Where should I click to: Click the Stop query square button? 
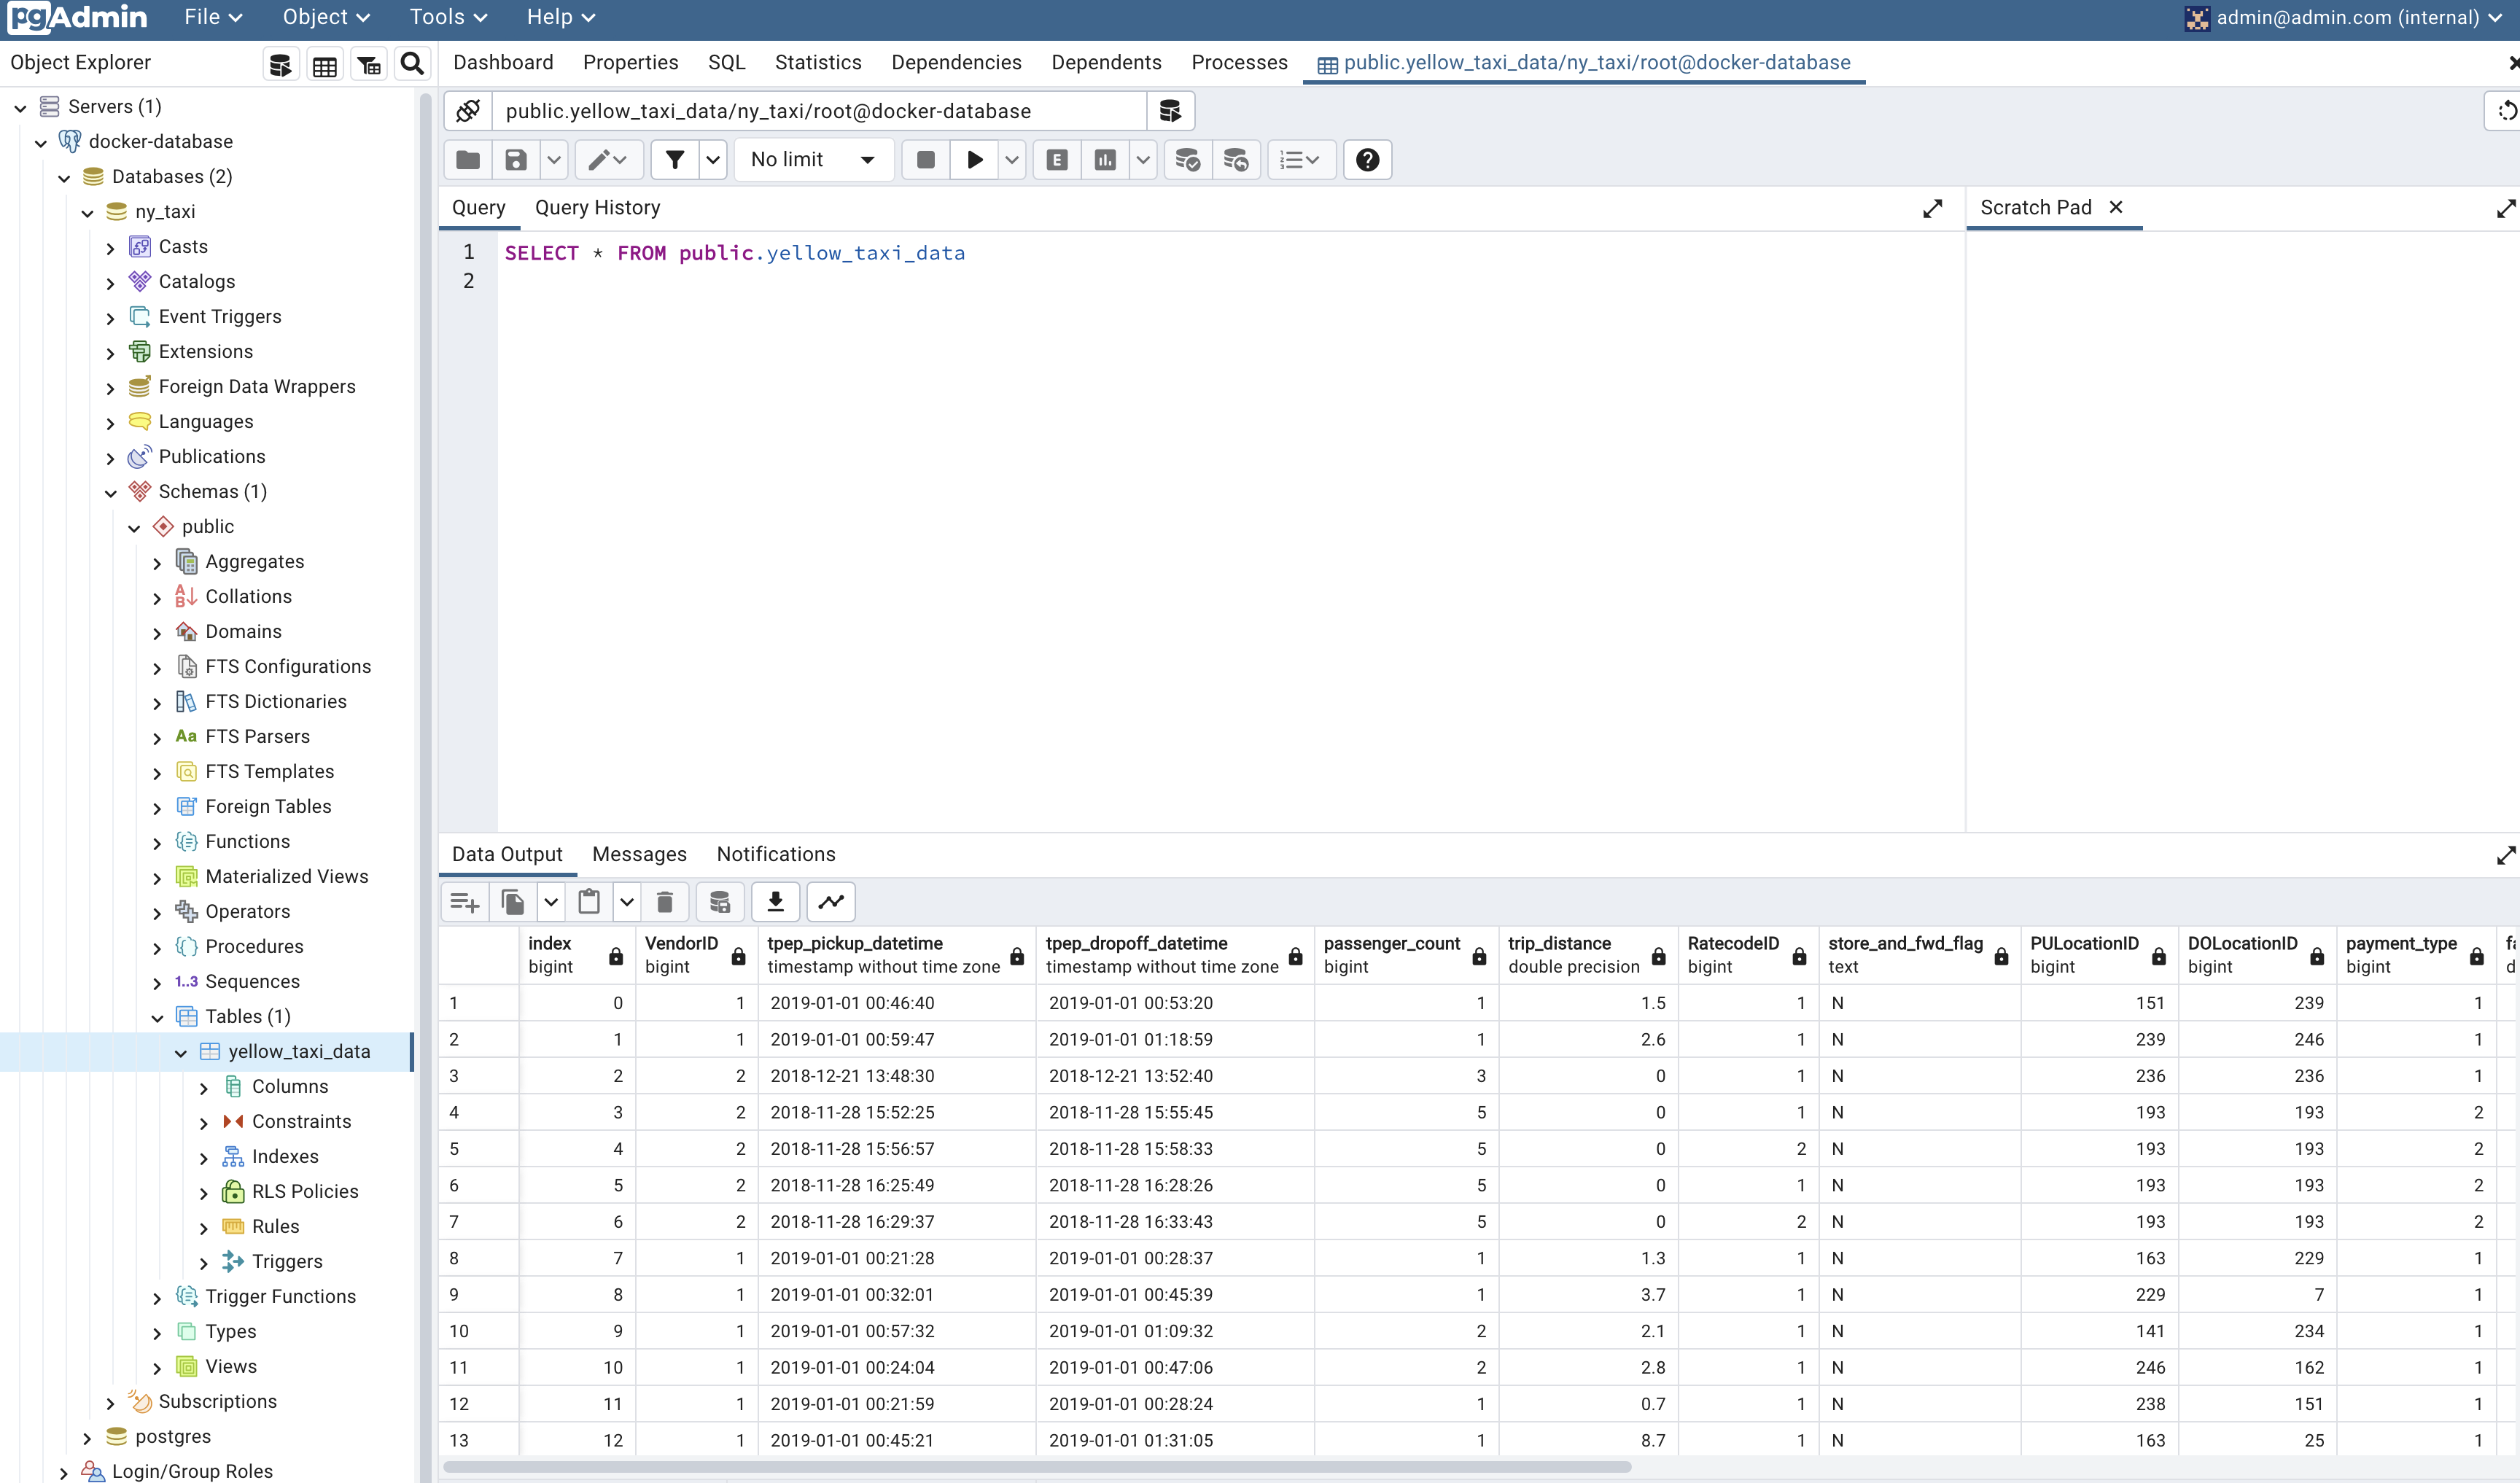(x=926, y=160)
